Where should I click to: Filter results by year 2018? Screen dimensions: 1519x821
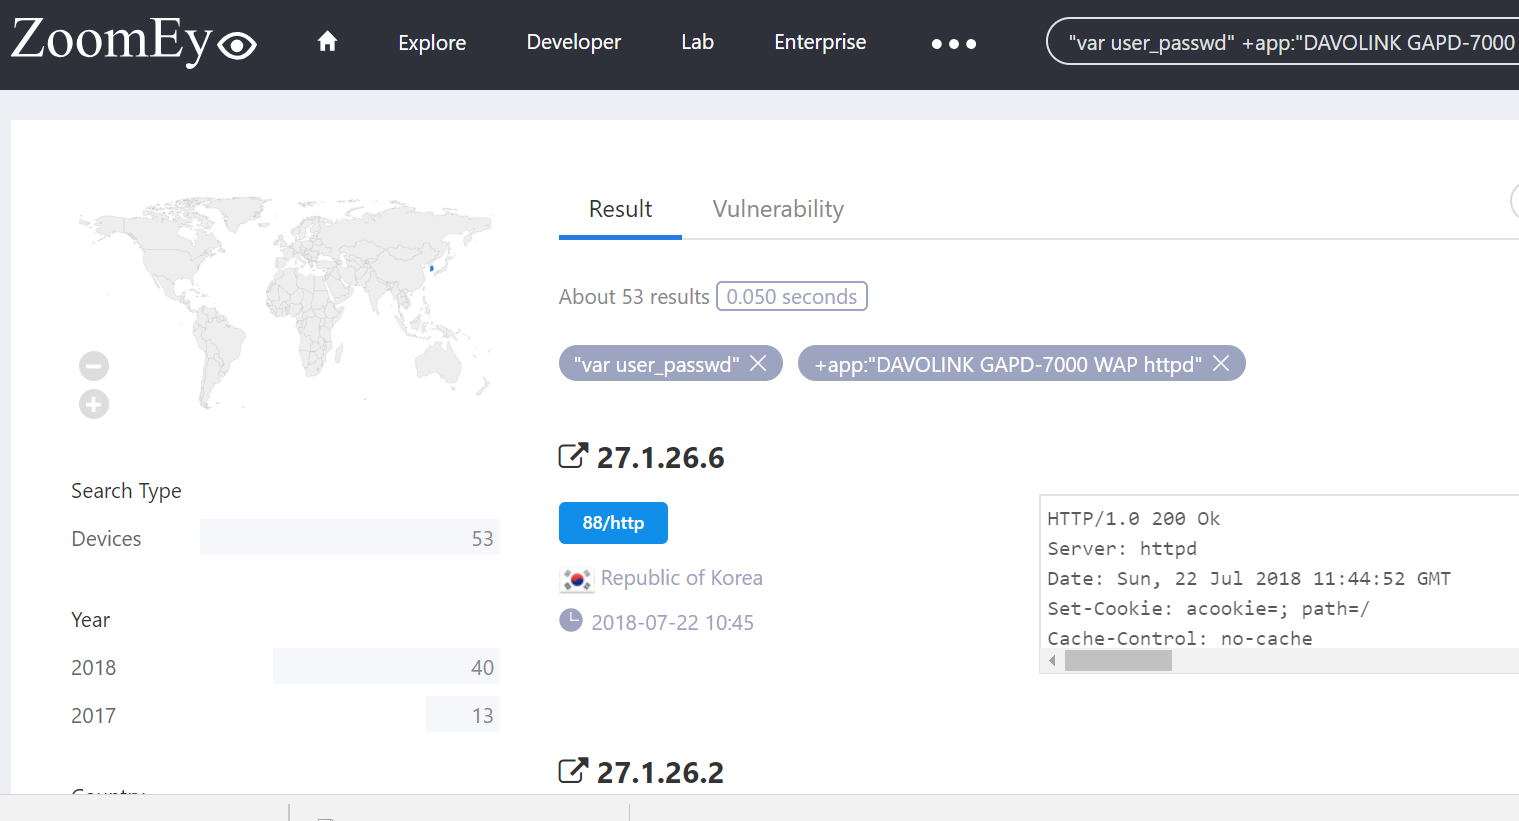pyautogui.click(x=93, y=667)
